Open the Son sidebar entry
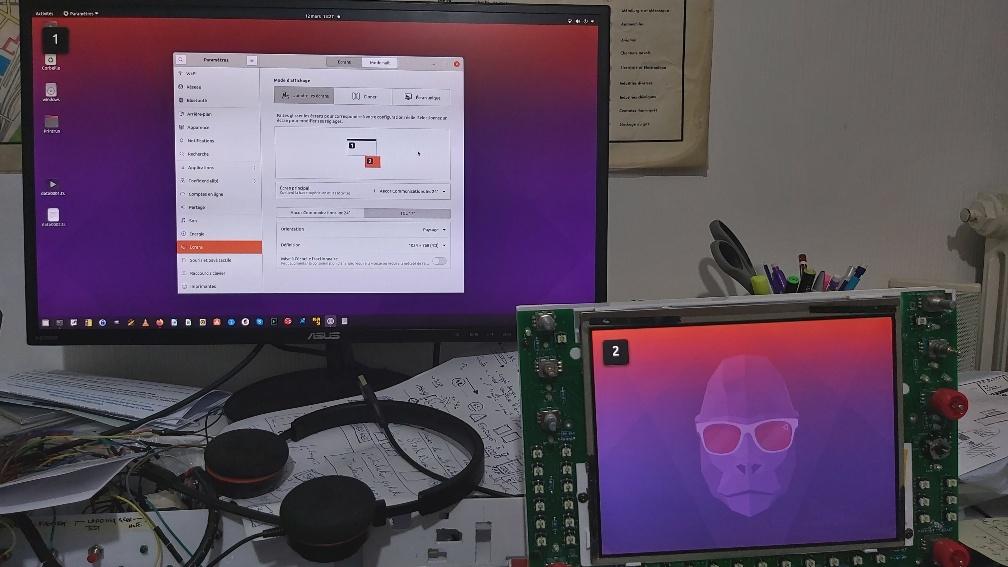This screenshot has width=1008, height=567. pyautogui.click(x=219, y=220)
